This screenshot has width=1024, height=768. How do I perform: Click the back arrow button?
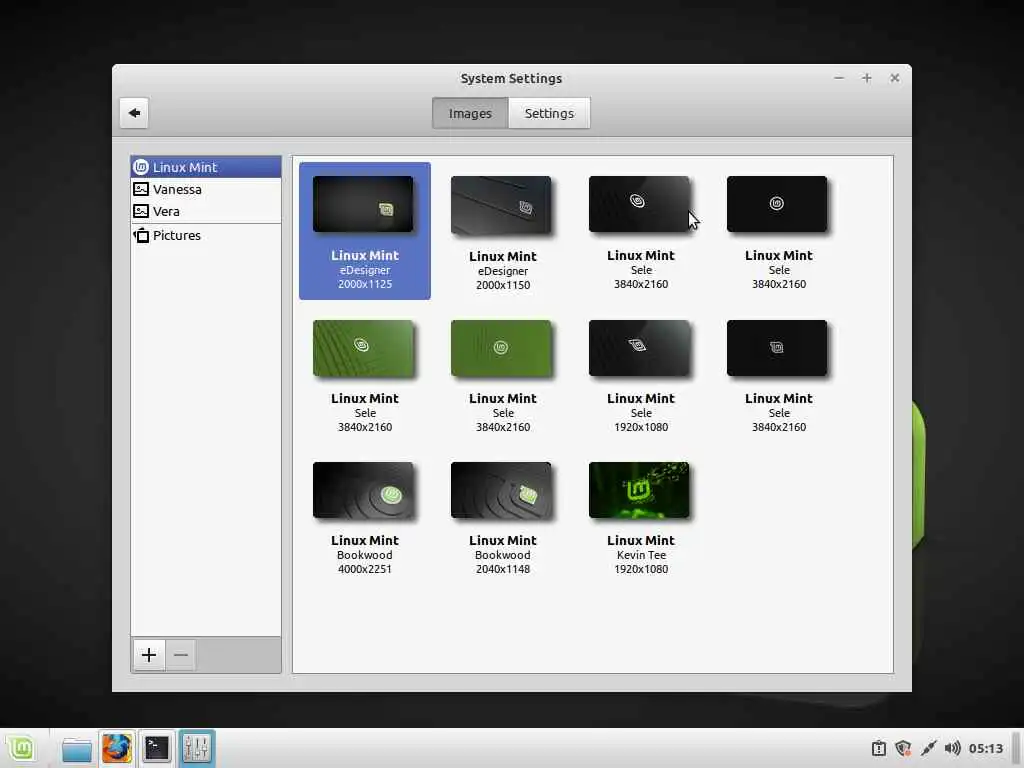[134, 113]
